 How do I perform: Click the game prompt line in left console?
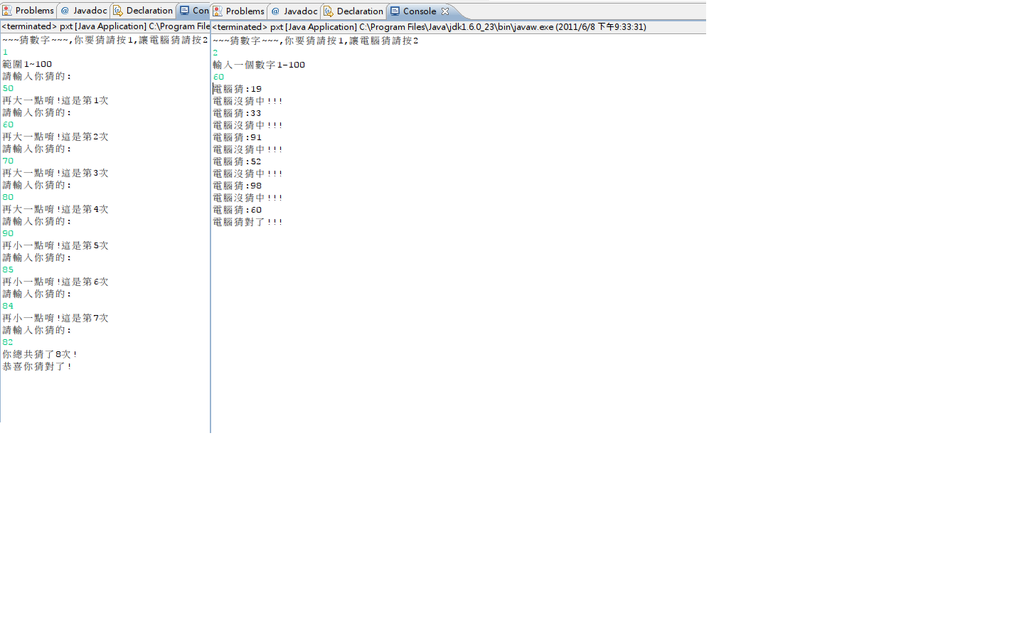(x=105, y=40)
